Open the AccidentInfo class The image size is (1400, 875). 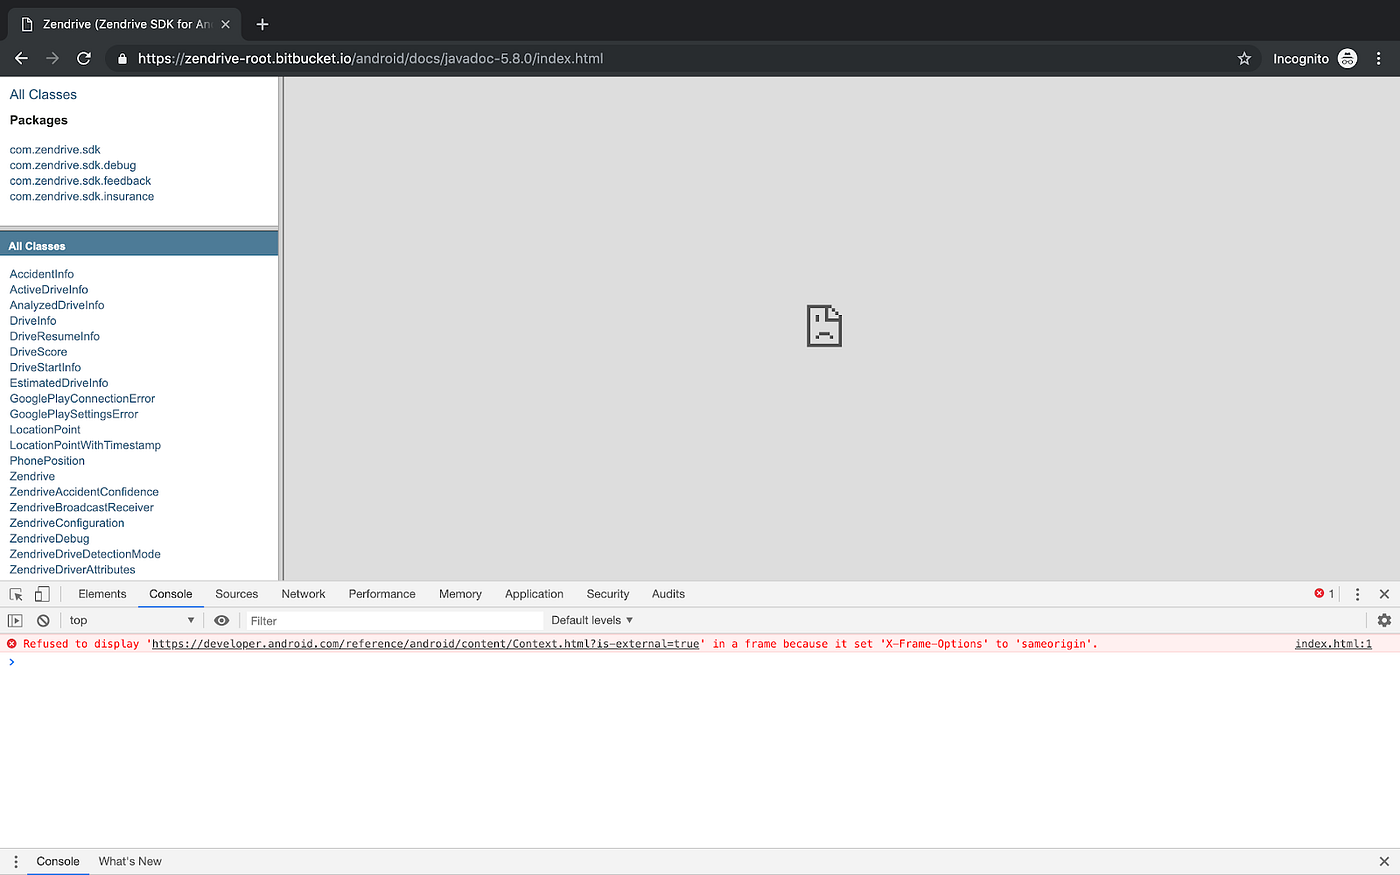click(x=42, y=274)
